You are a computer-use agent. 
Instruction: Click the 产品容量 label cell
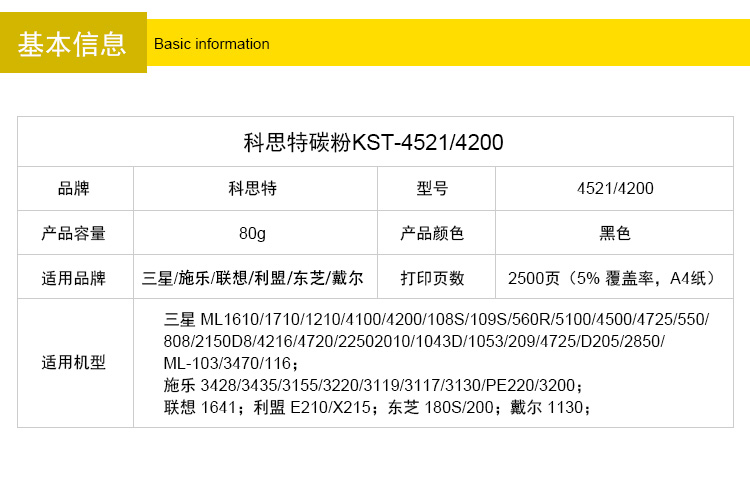[x=74, y=233]
